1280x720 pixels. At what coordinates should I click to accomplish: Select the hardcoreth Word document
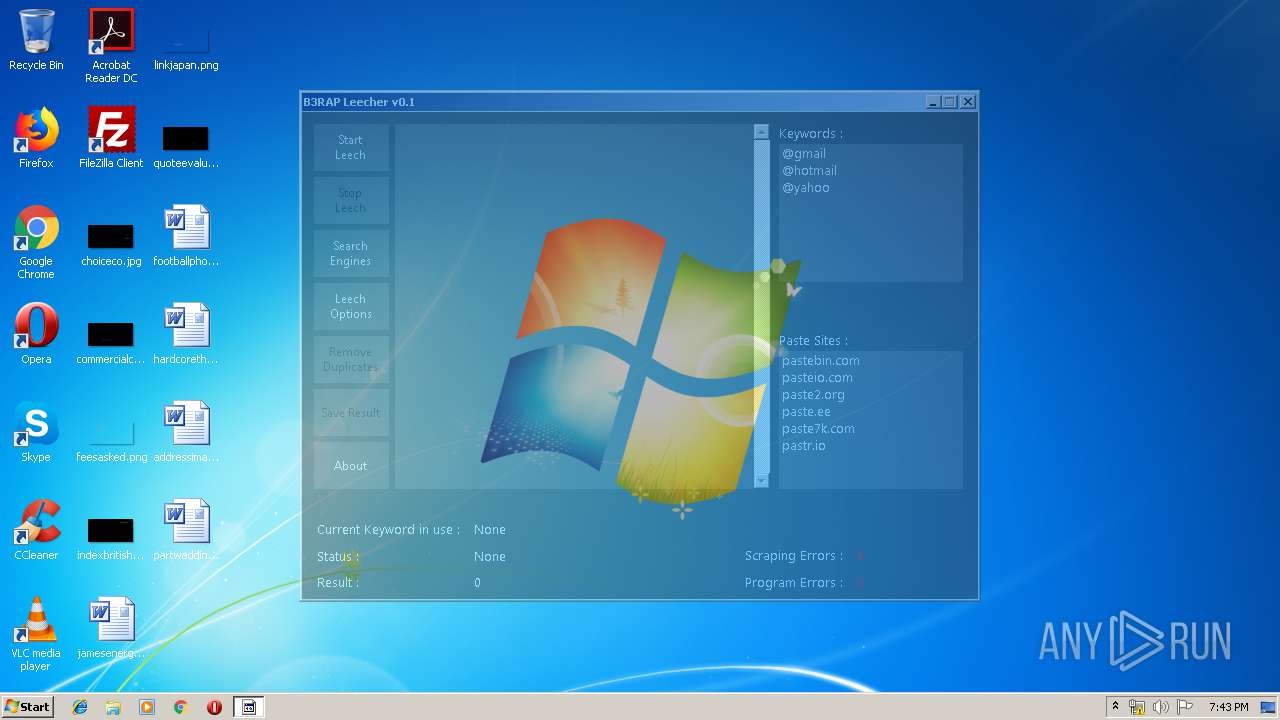tap(186, 334)
